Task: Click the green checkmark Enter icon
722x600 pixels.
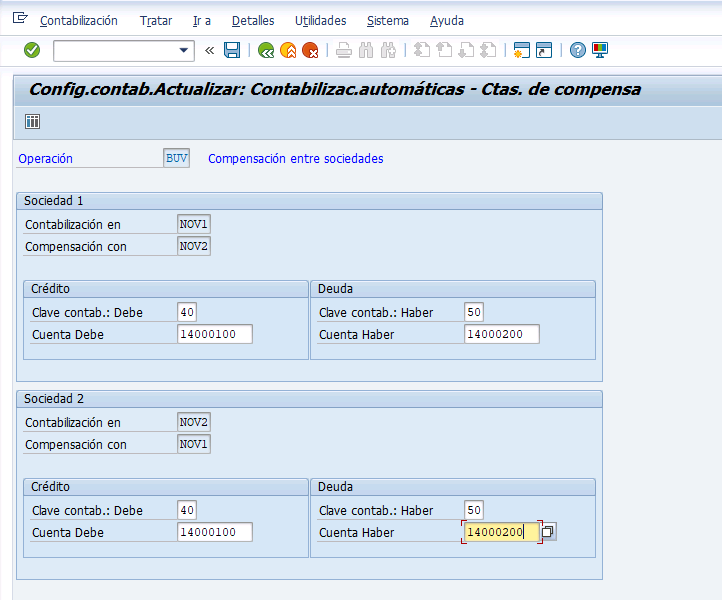Action: [x=32, y=50]
